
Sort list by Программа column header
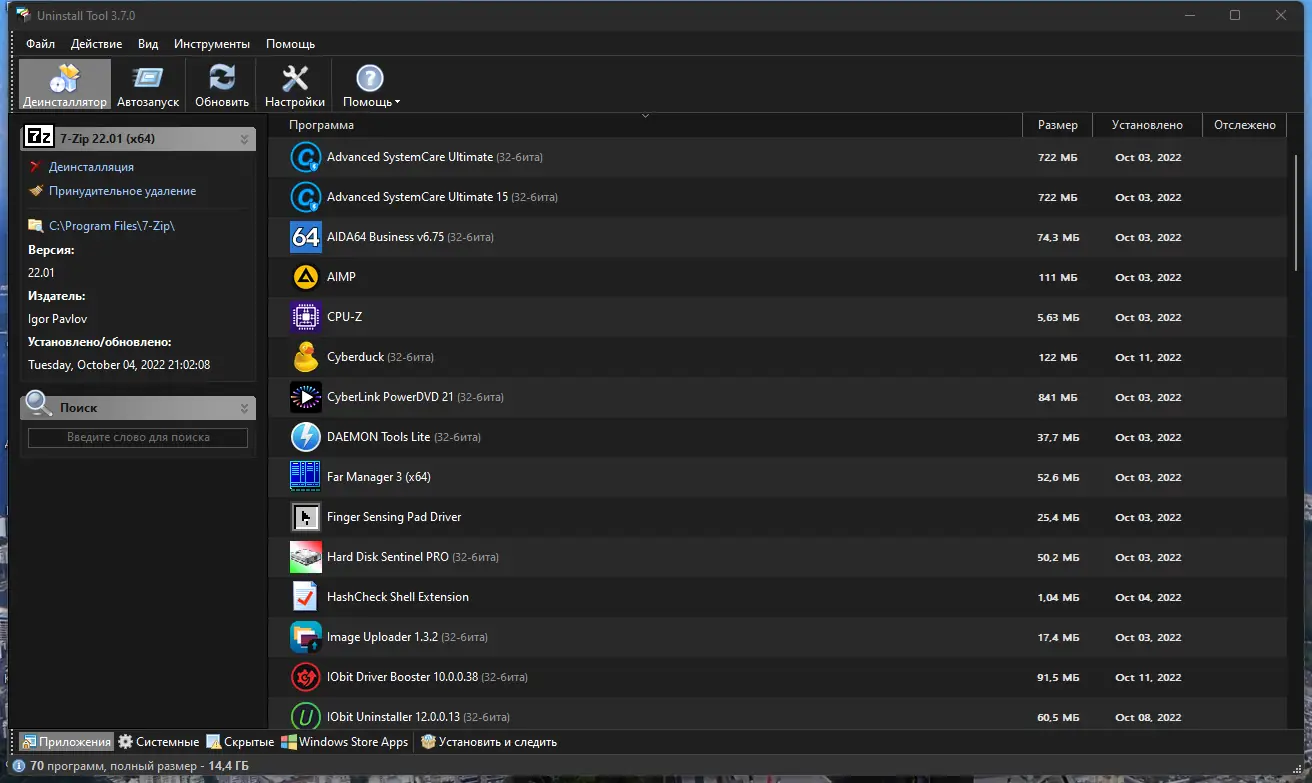(645, 125)
